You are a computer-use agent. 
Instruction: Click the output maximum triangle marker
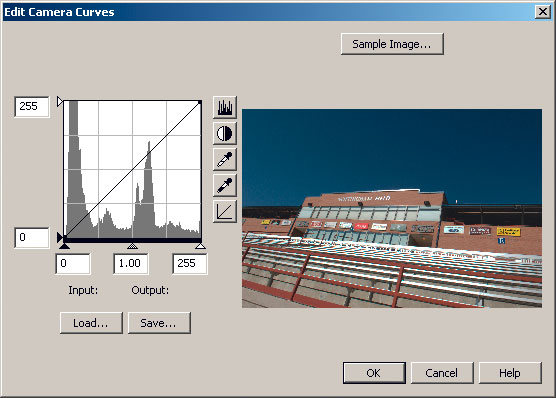[x=60, y=102]
